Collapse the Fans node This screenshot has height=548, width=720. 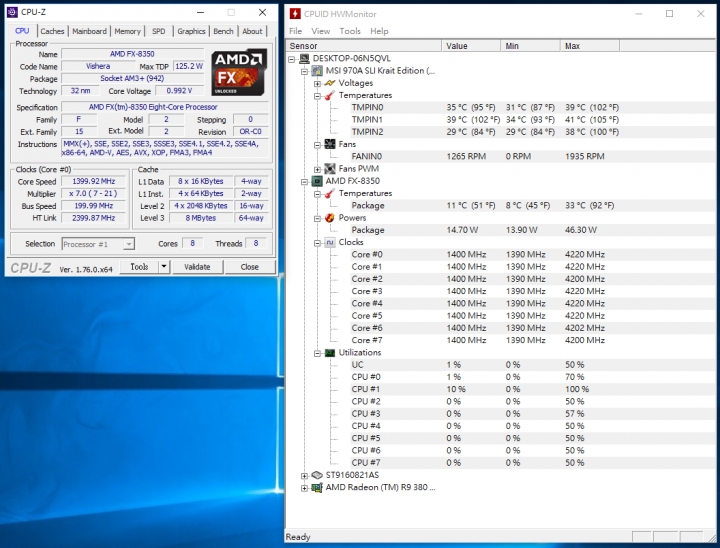coord(317,145)
